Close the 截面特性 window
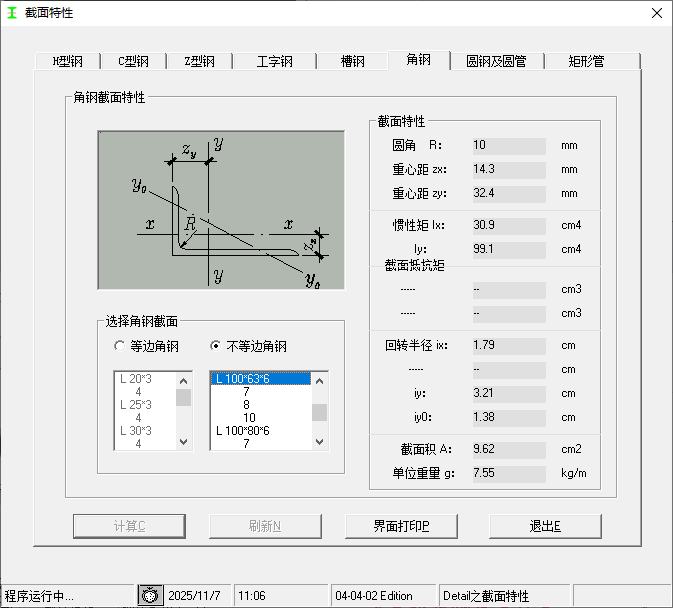This screenshot has height=608, width=673. click(657, 13)
